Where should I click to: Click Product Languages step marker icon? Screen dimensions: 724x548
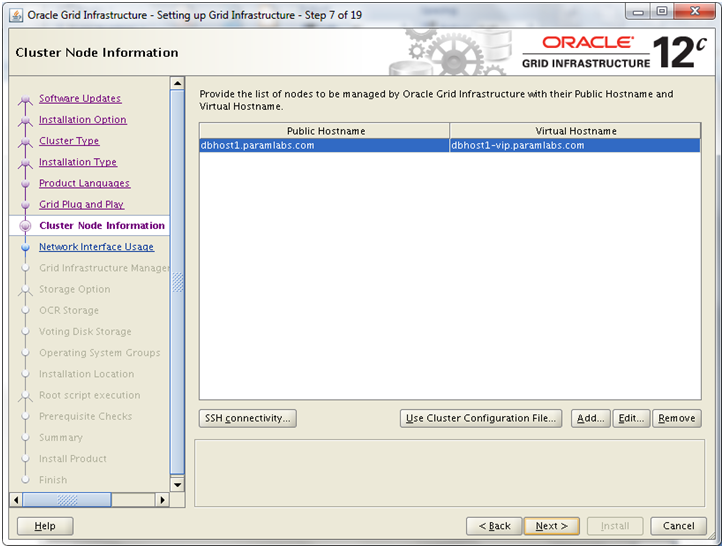coord(25,184)
